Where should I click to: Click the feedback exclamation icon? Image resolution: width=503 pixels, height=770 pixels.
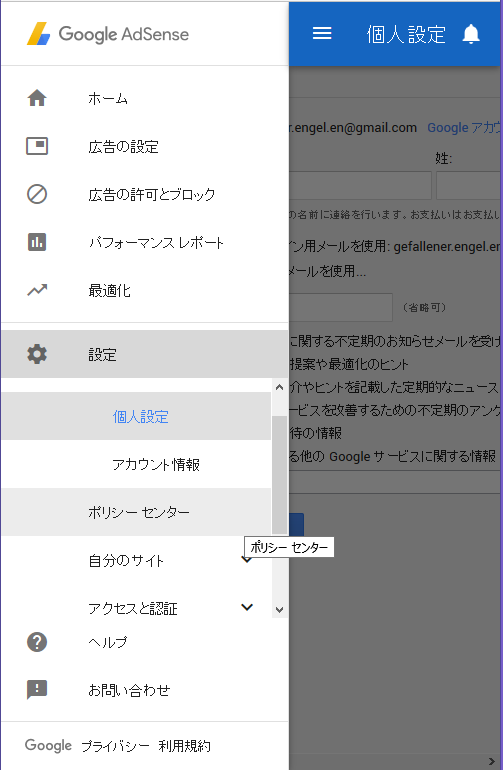pos(37,690)
